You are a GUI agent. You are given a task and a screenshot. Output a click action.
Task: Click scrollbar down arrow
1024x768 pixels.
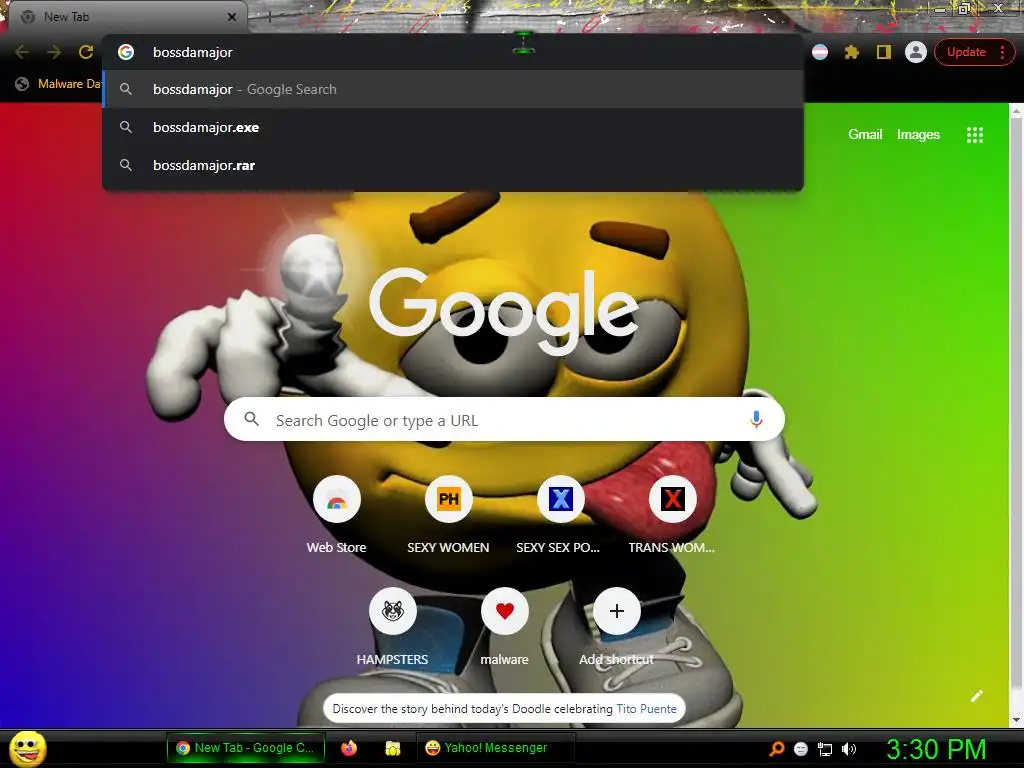pos(1016,720)
